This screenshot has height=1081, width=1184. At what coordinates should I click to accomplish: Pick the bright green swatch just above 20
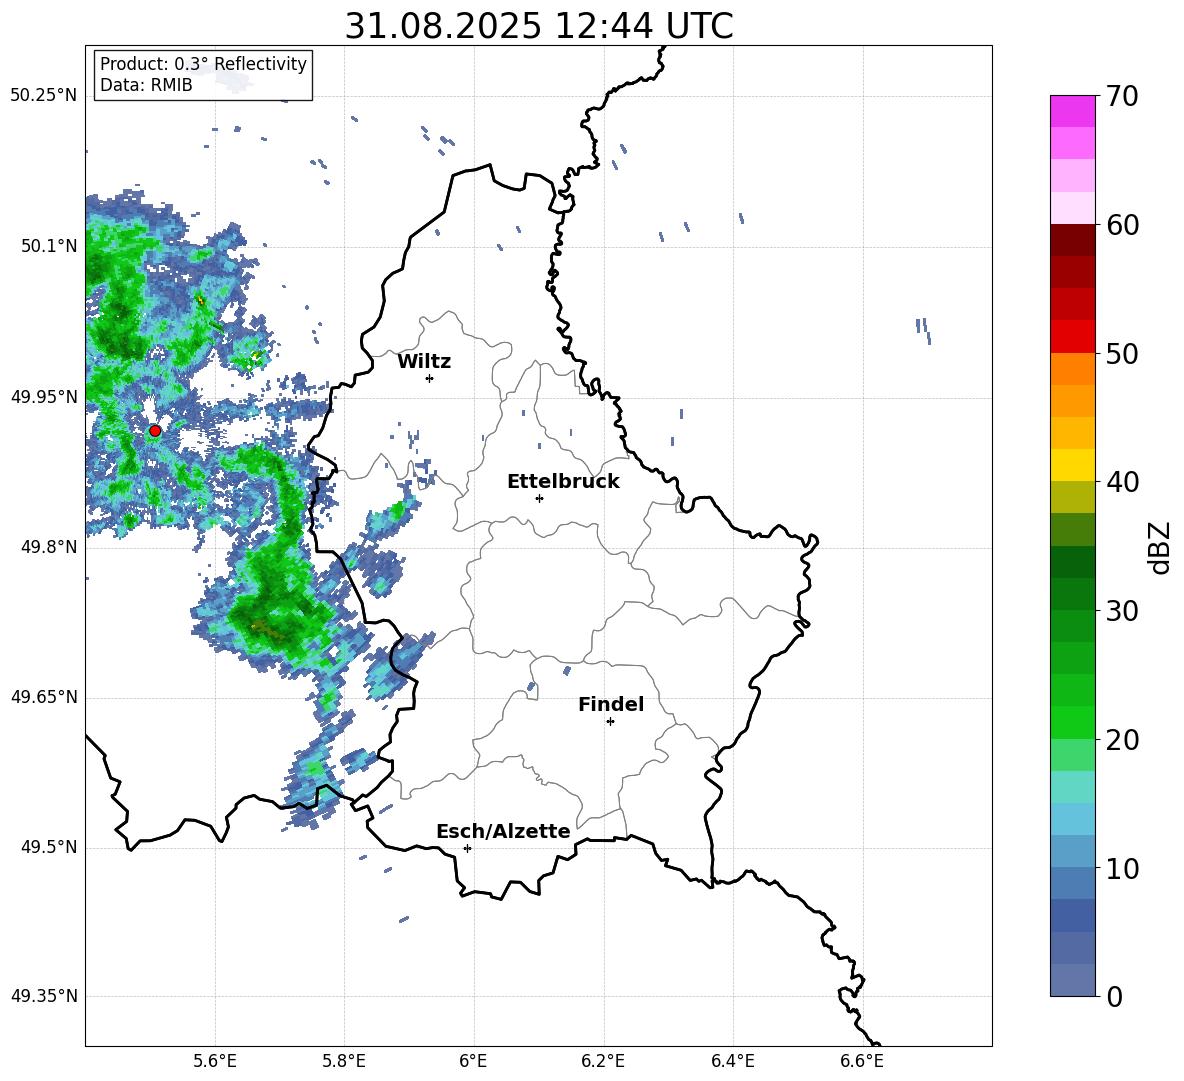[x=1072, y=722]
